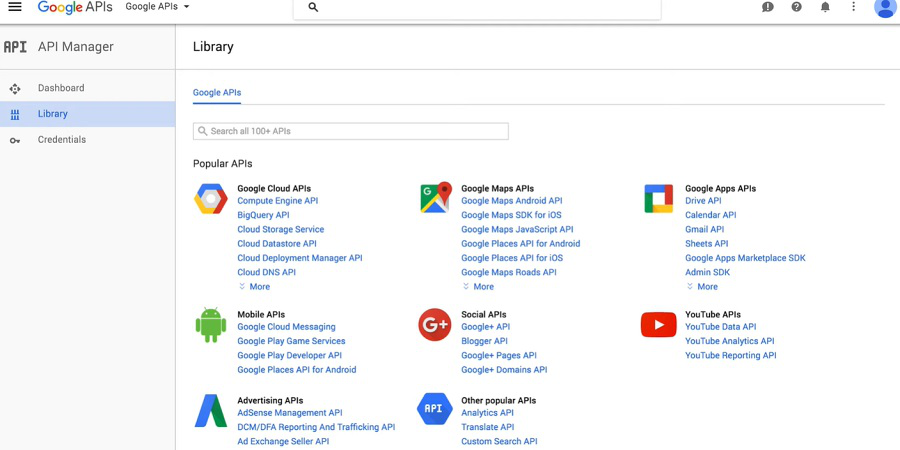Focus the top search bar field
This screenshot has height=450, width=900.
[477, 8]
